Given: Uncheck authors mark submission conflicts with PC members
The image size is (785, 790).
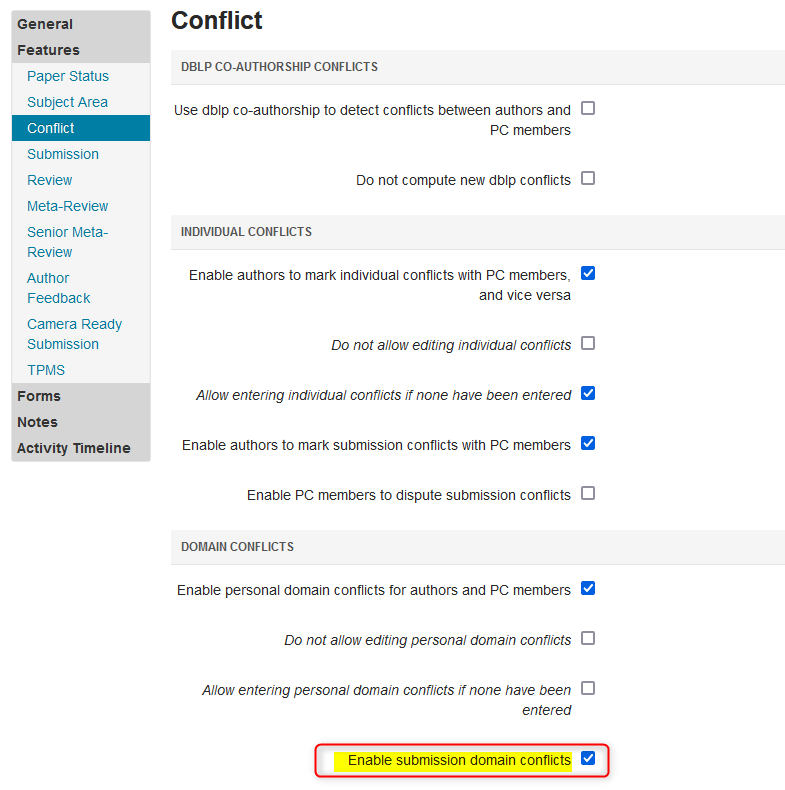Looking at the screenshot, I should 587,443.
